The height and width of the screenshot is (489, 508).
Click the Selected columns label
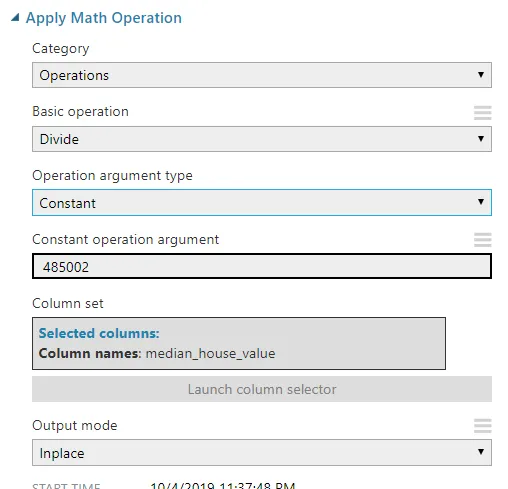click(x=99, y=333)
